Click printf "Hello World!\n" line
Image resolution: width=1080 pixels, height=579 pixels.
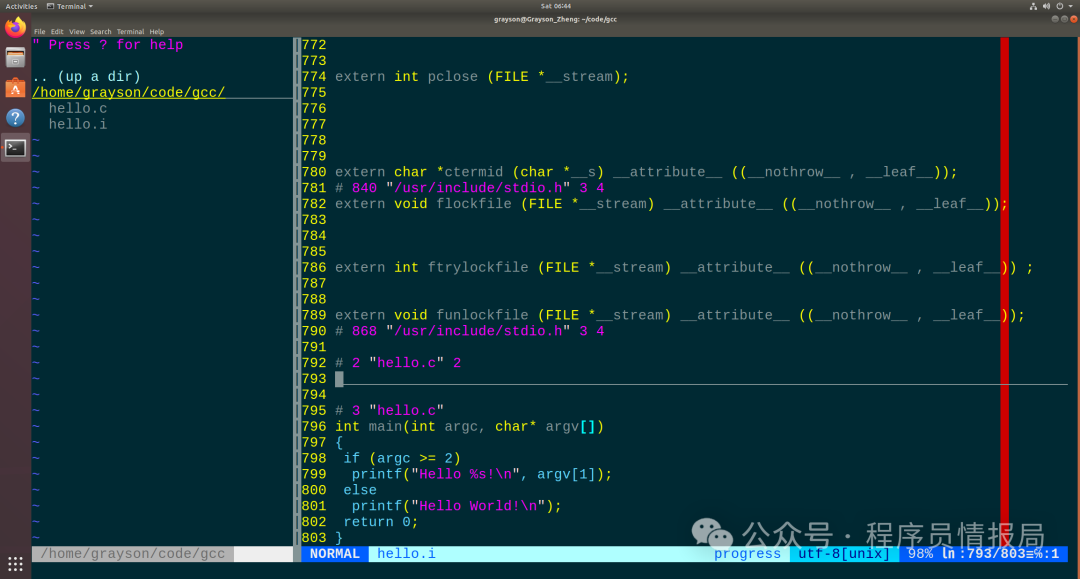click(x=457, y=505)
